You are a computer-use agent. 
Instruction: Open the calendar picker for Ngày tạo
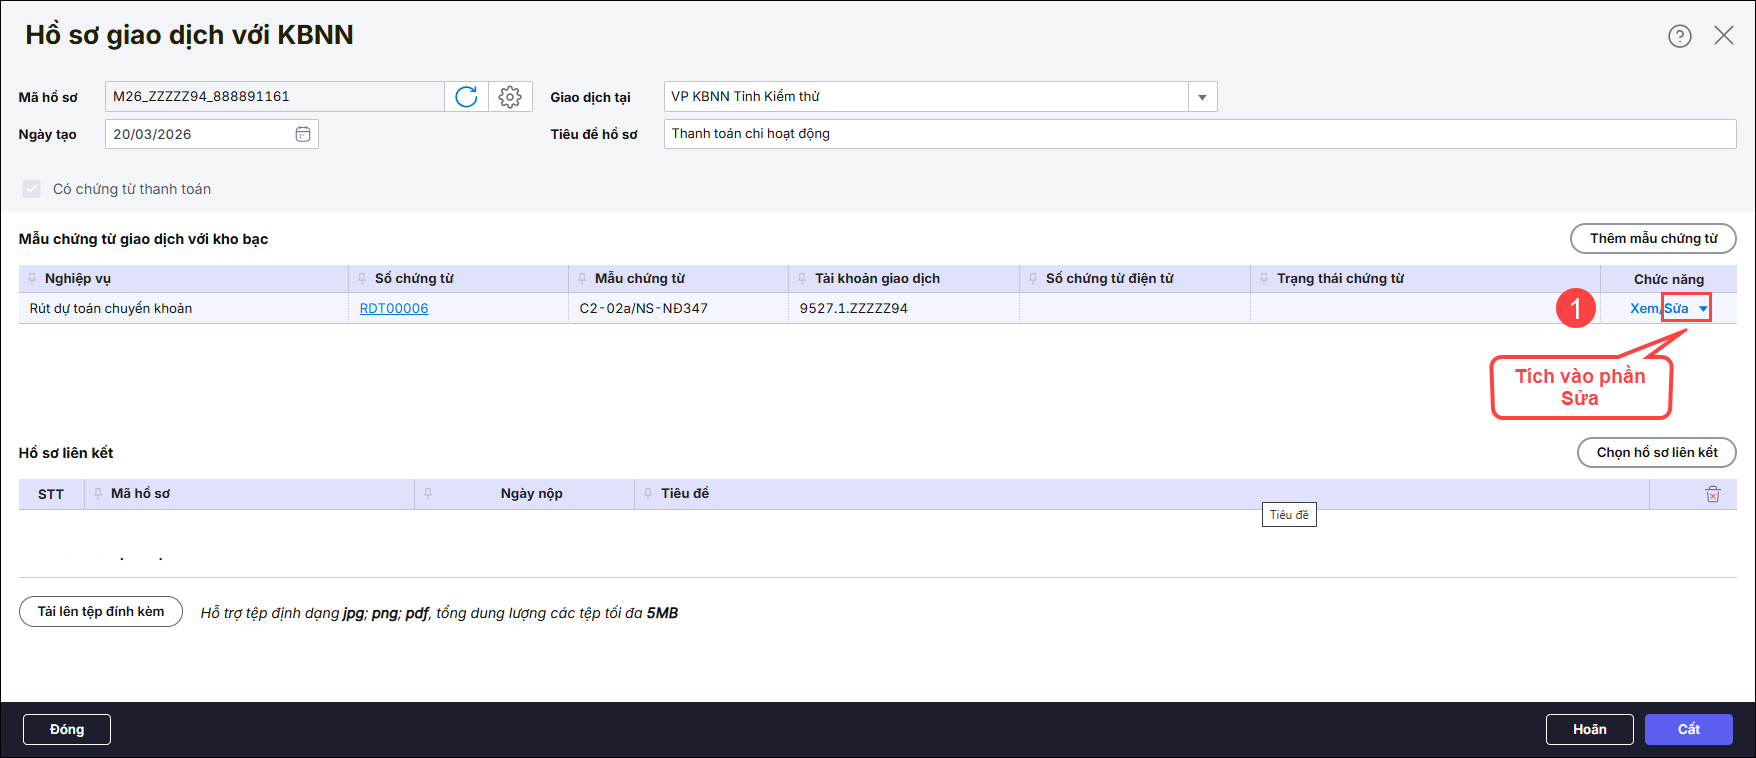click(303, 134)
